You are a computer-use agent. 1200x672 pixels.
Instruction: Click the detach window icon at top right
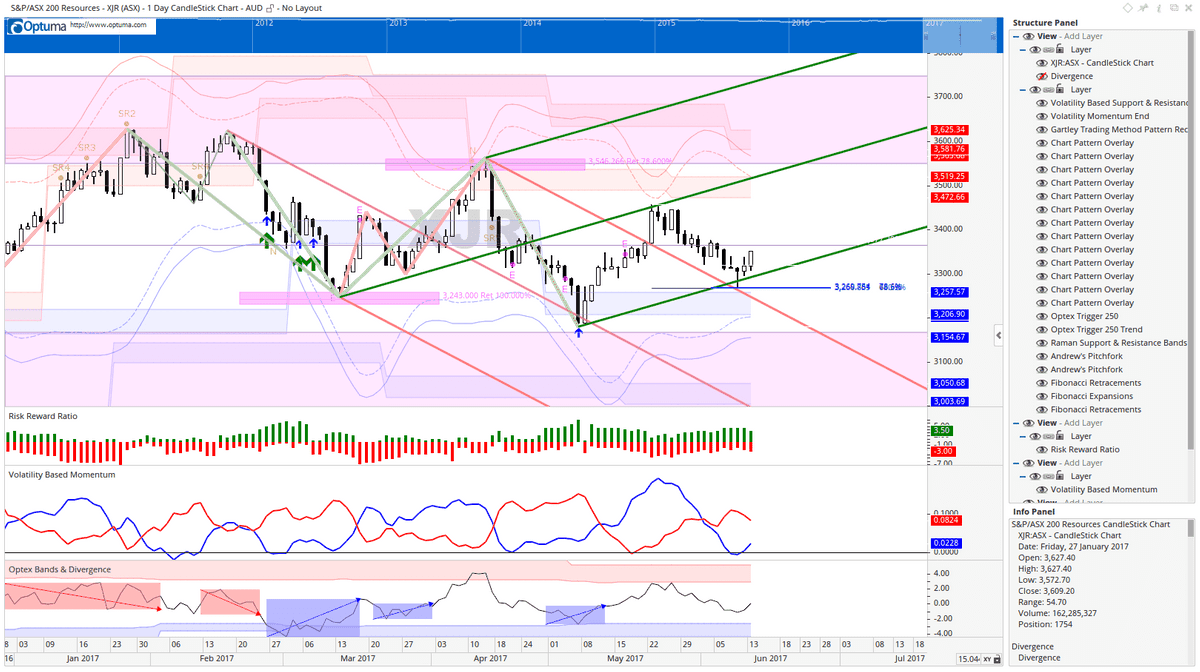pos(1174,7)
